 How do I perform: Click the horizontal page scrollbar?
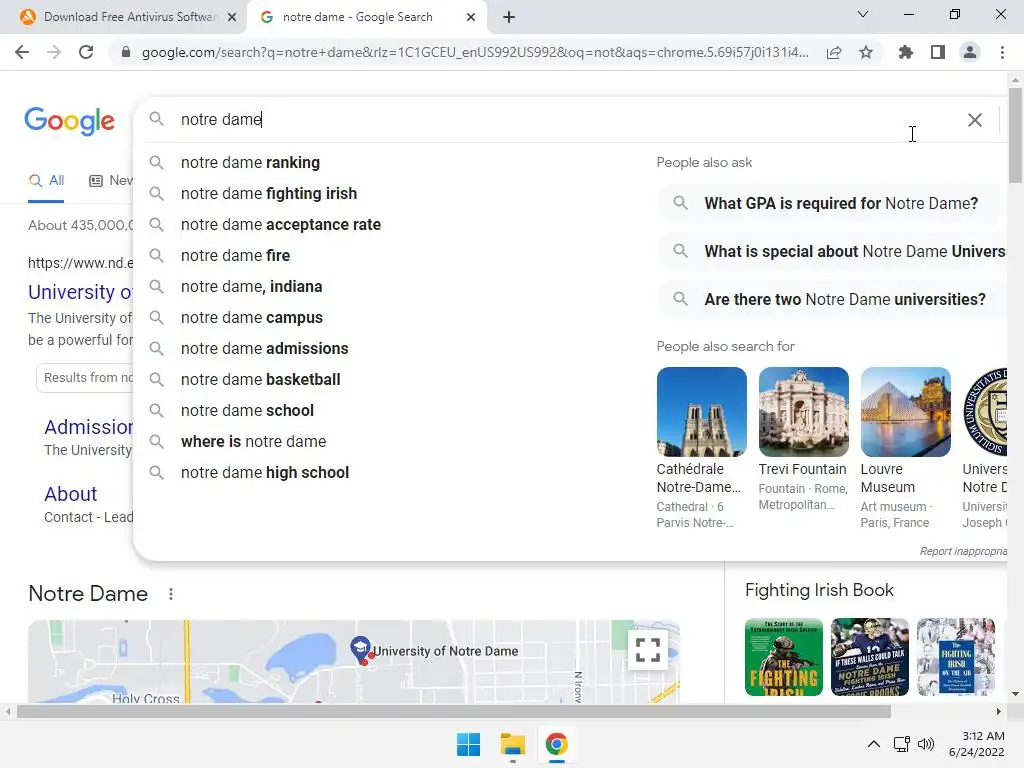454,711
